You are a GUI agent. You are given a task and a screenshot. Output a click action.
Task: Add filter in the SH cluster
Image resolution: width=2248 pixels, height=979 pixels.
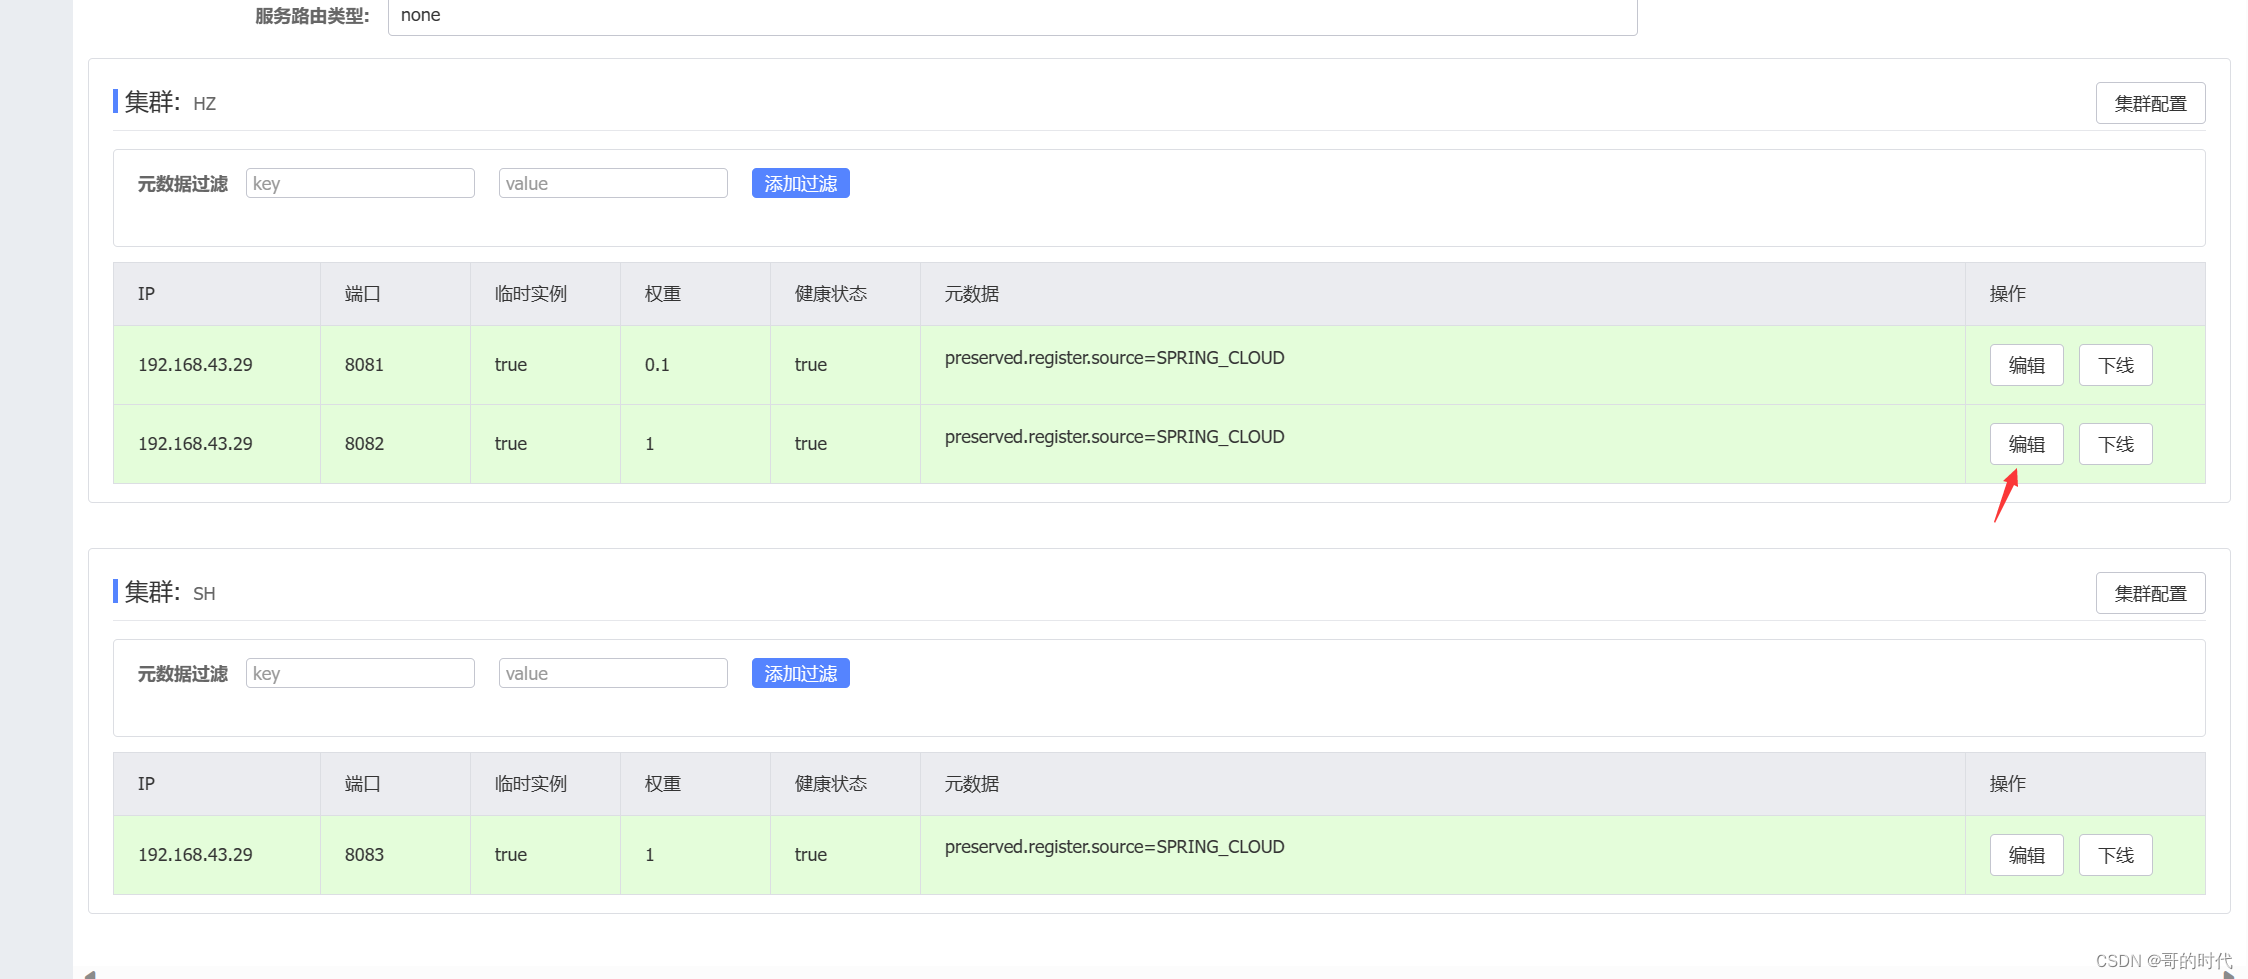coord(800,674)
